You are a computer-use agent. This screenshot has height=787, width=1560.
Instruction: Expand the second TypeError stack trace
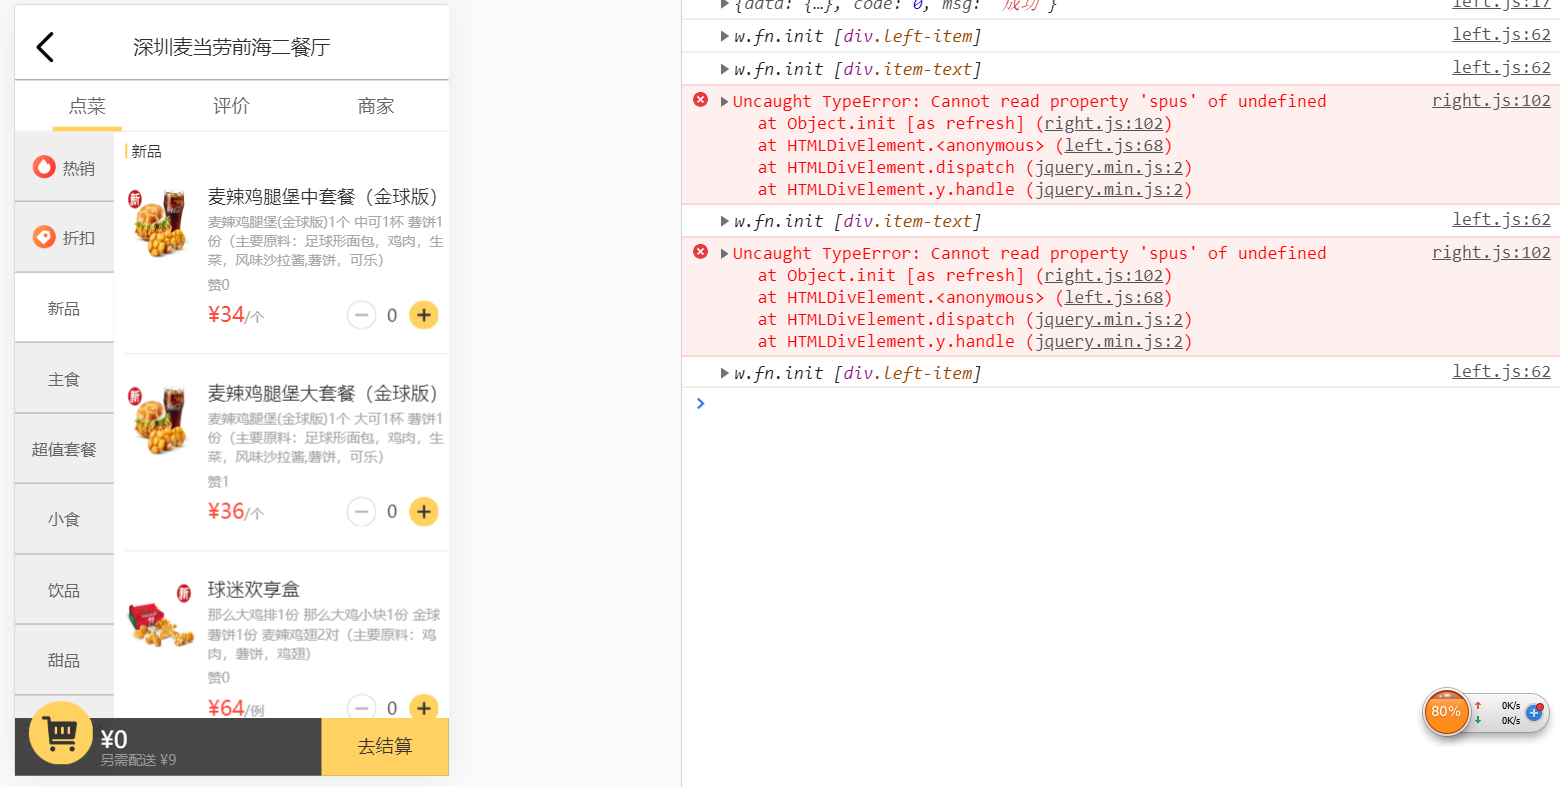[725, 253]
